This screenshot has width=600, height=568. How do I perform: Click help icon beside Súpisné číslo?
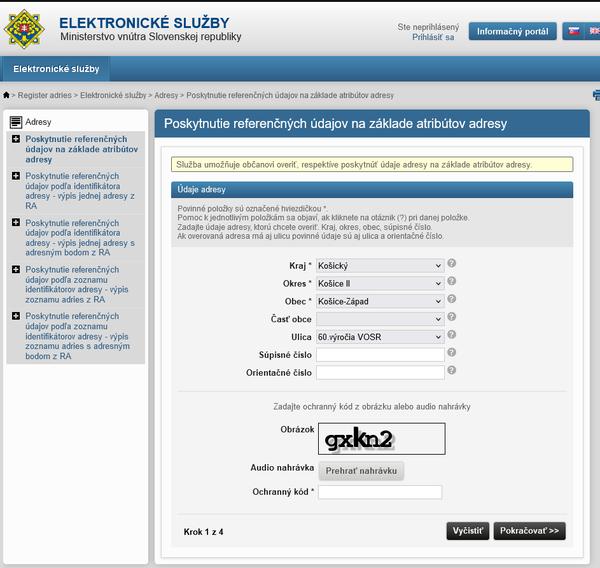pos(452,353)
